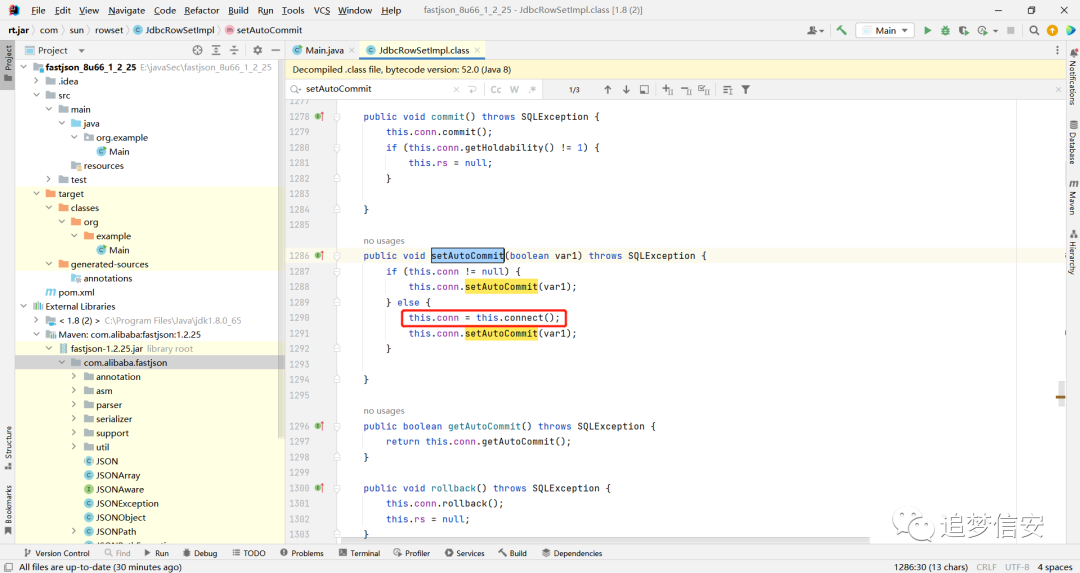The image size is (1080, 573).
Task: Toggle match case Cc option
Action: [x=496, y=90]
